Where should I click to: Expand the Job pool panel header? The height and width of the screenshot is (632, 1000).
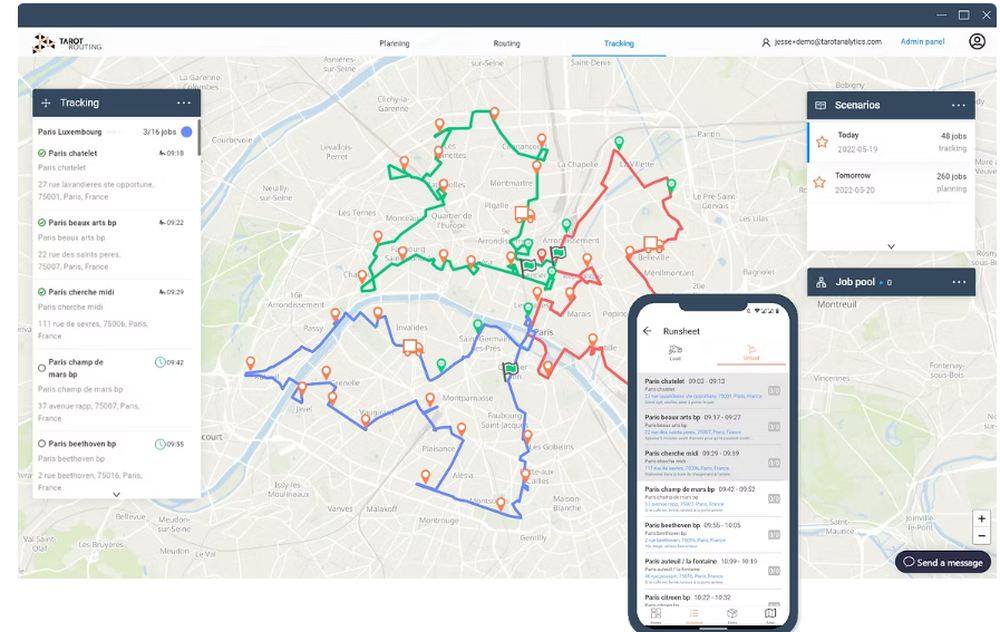tap(858, 283)
